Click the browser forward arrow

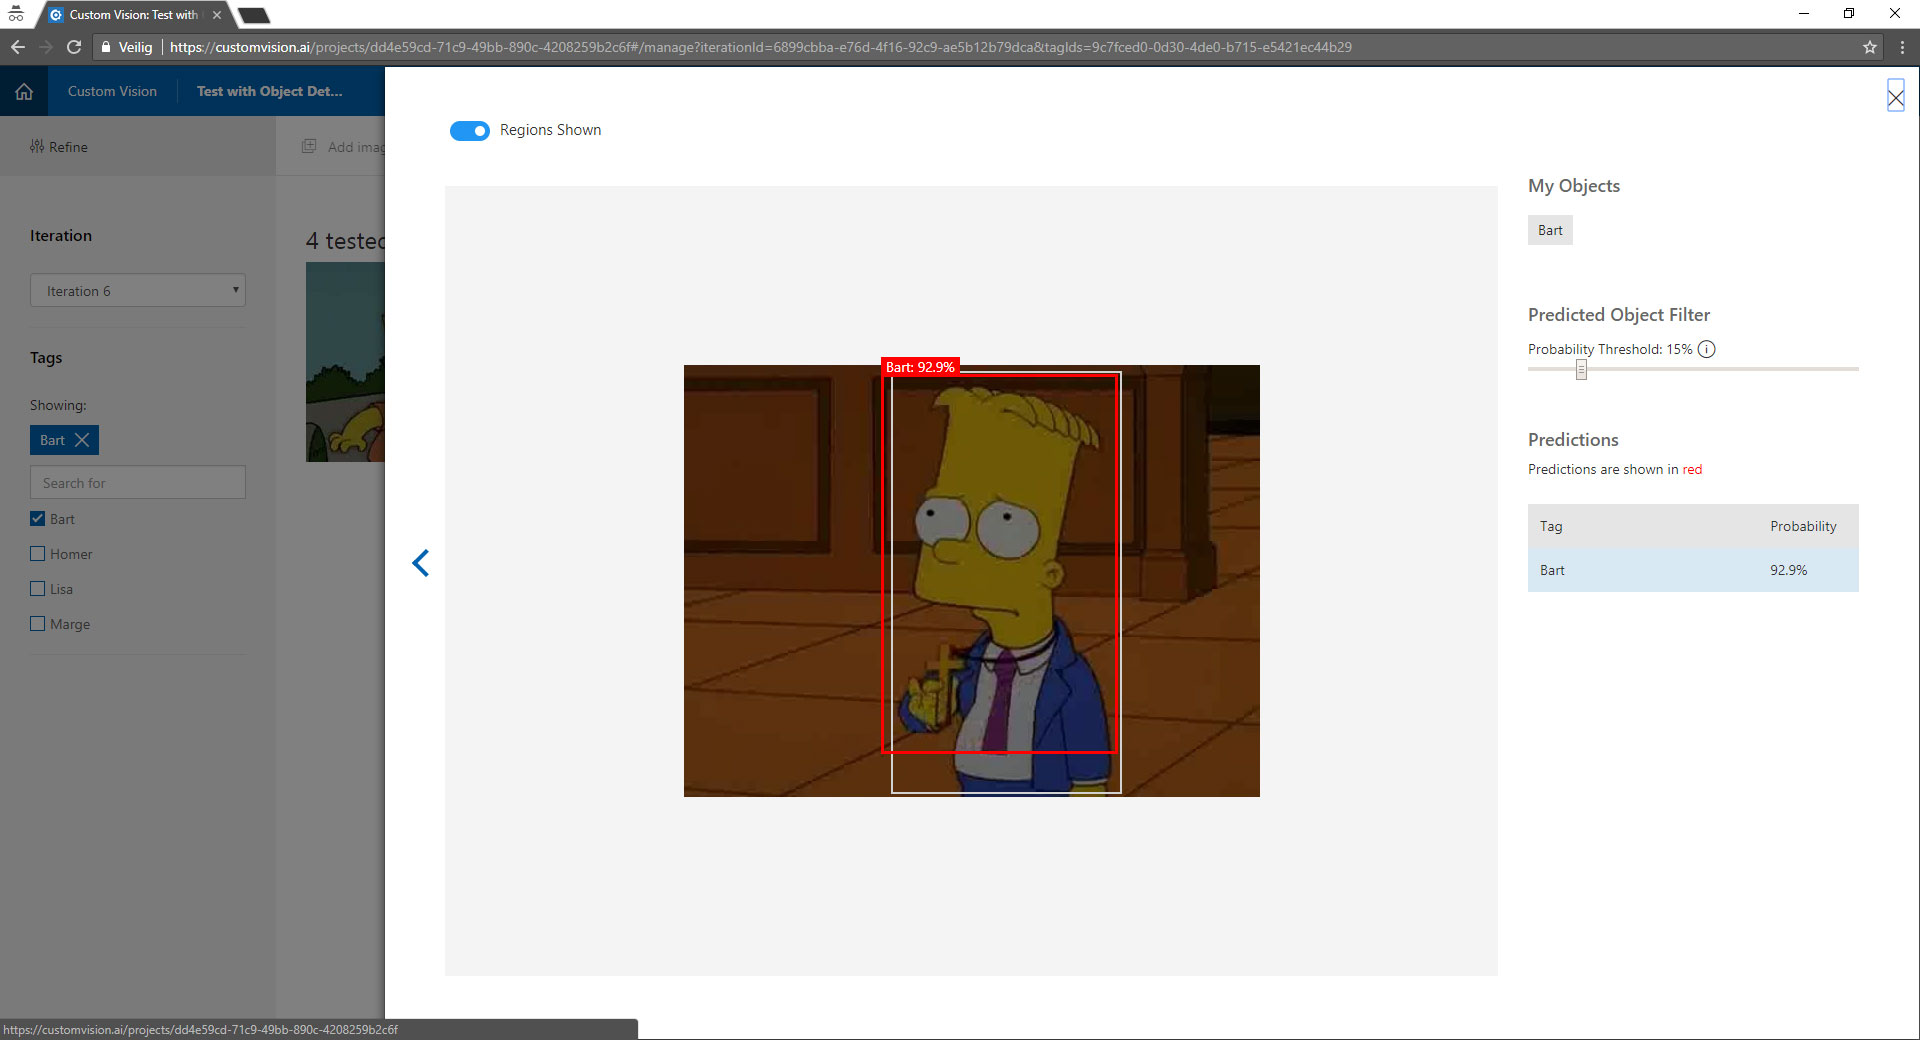tap(46, 47)
